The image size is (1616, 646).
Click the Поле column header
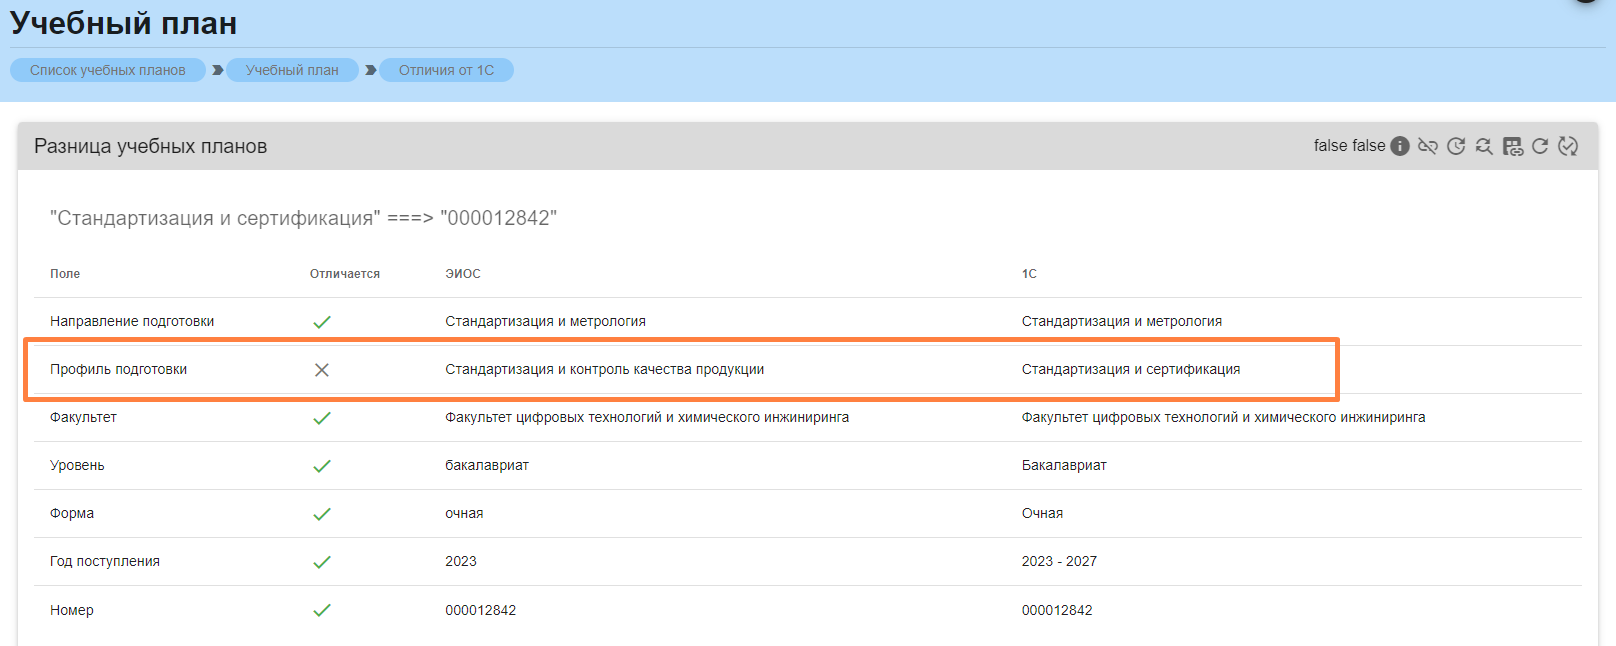coord(65,274)
